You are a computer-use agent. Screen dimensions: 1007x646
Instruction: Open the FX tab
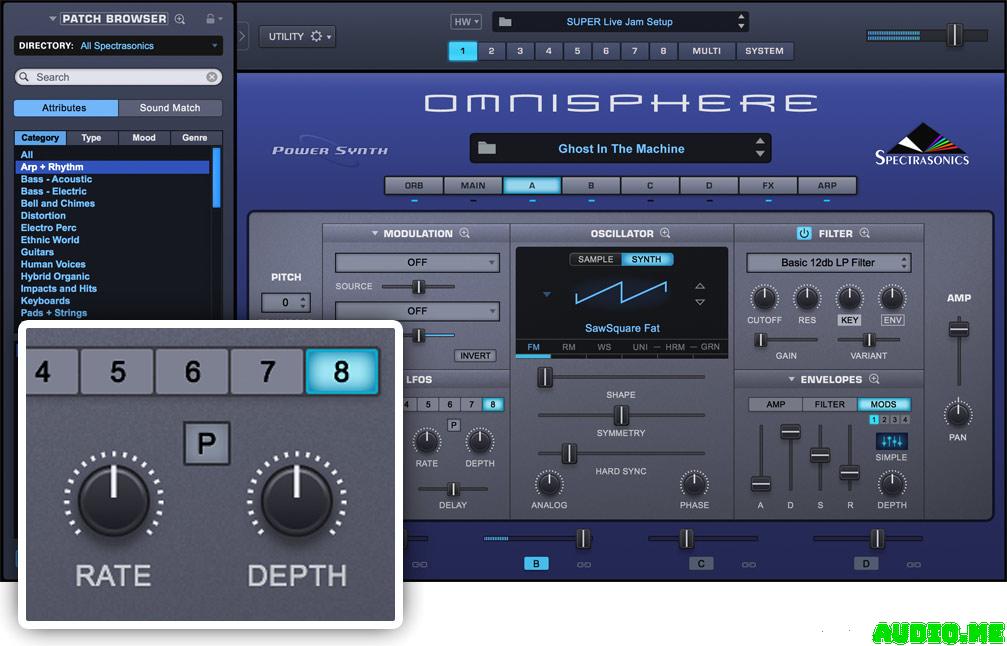pyautogui.click(x=768, y=186)
